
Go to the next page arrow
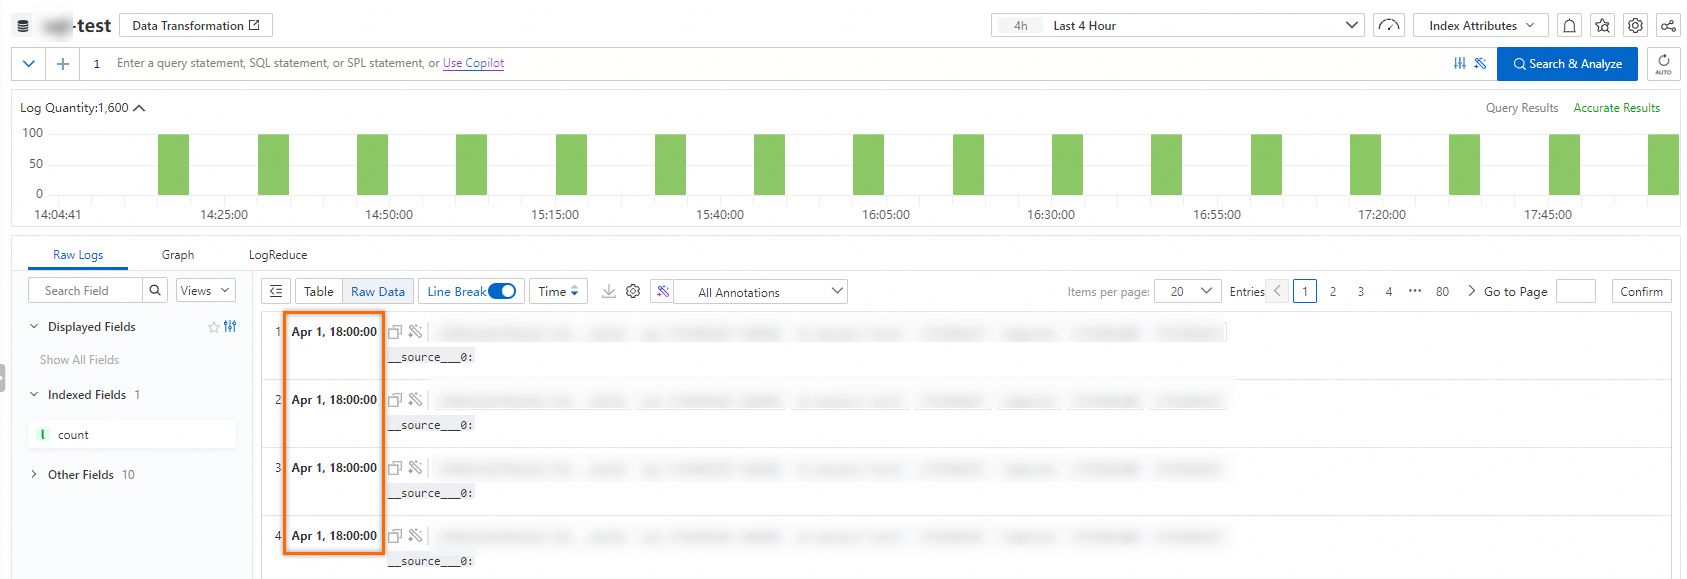click(x=1471, y=291)
